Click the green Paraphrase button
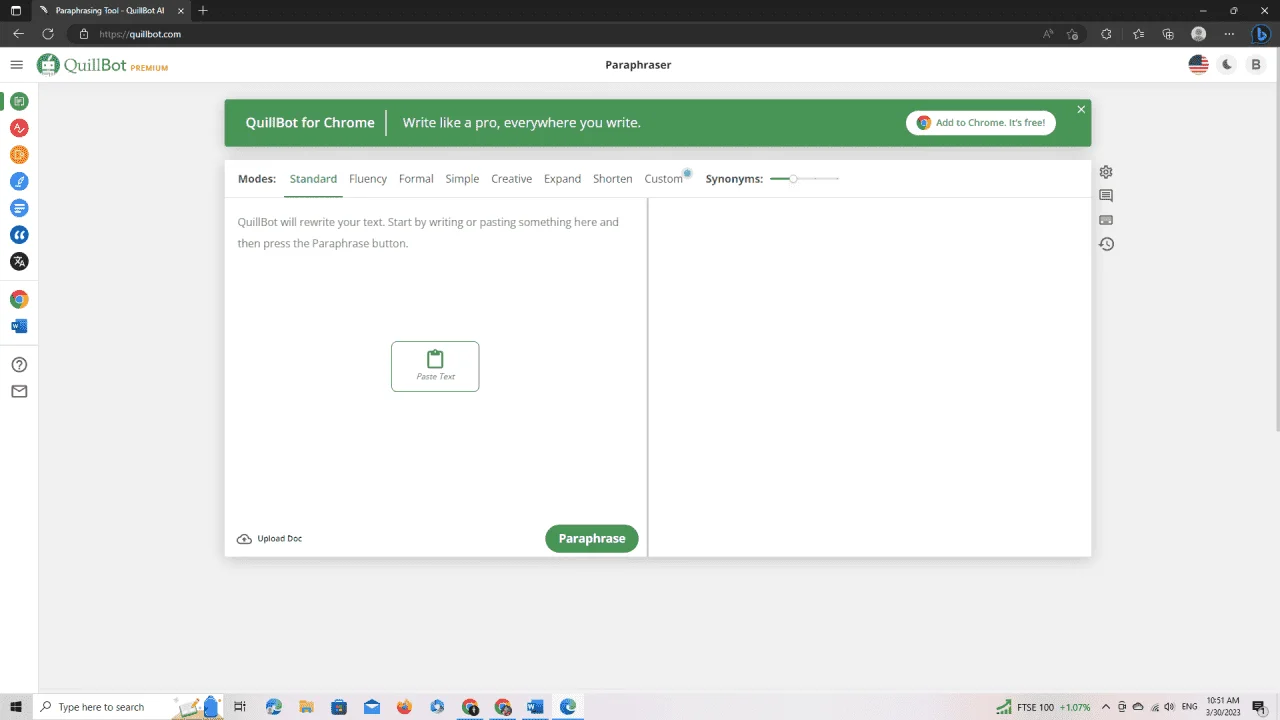This screenshot has width=1280, height=720. coord(592,539)
